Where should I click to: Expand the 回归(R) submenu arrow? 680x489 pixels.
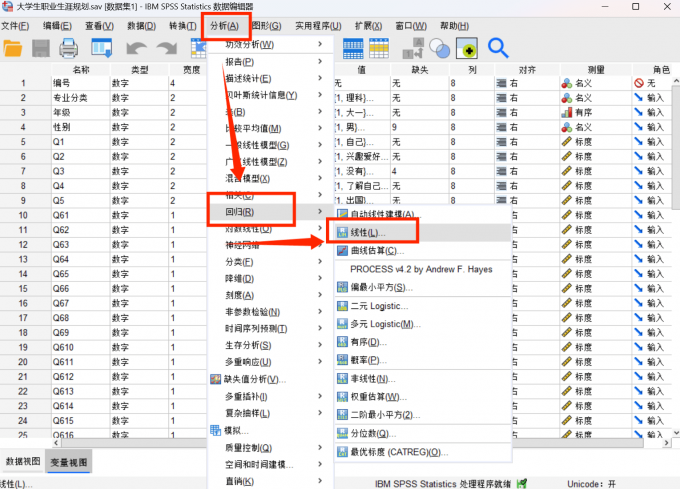pos(320,211)
